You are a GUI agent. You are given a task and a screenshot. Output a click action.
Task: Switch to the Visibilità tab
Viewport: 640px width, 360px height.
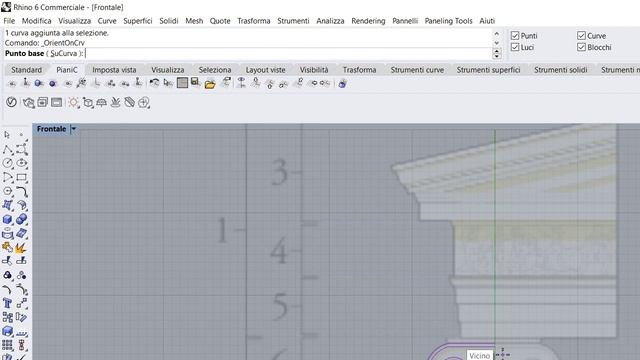tap(314, 70)
